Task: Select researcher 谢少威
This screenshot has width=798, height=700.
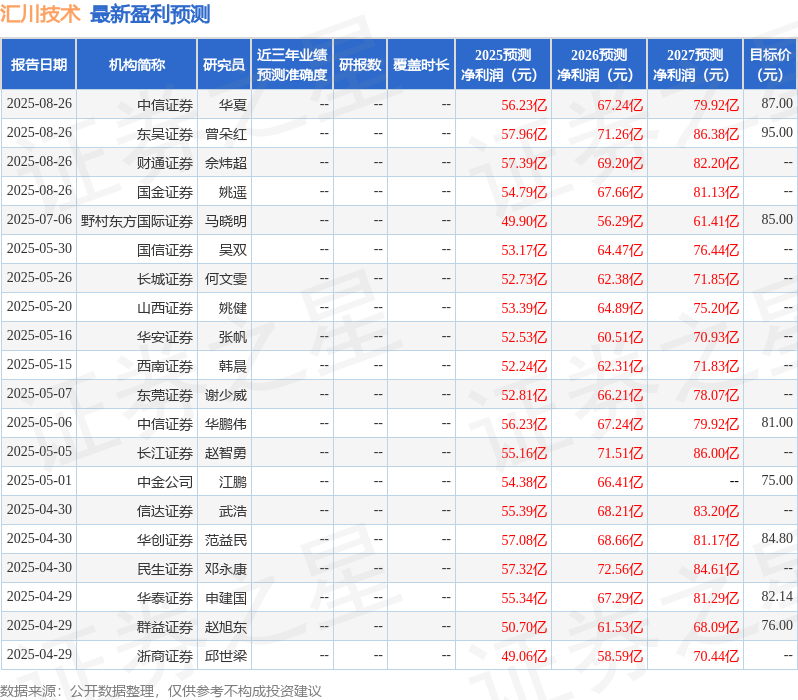Action: pyautogui.click(x=226, y=396)
